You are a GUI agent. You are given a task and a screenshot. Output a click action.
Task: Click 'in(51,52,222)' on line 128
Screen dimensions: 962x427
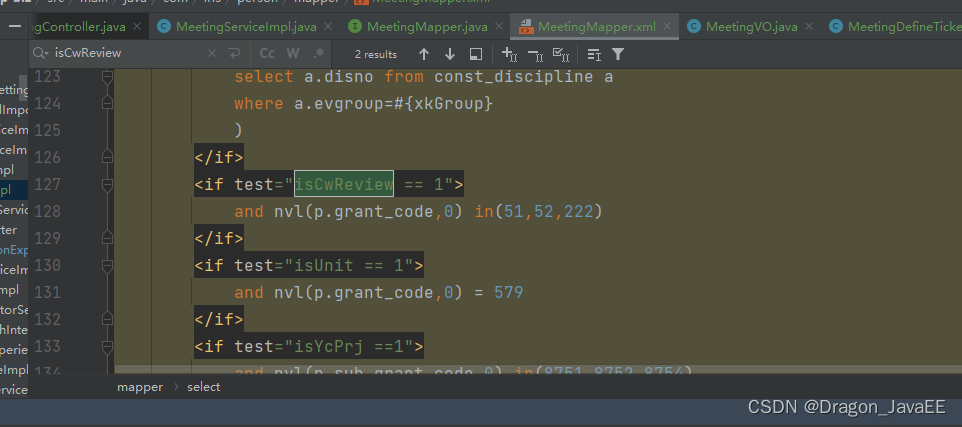(539, 212)
